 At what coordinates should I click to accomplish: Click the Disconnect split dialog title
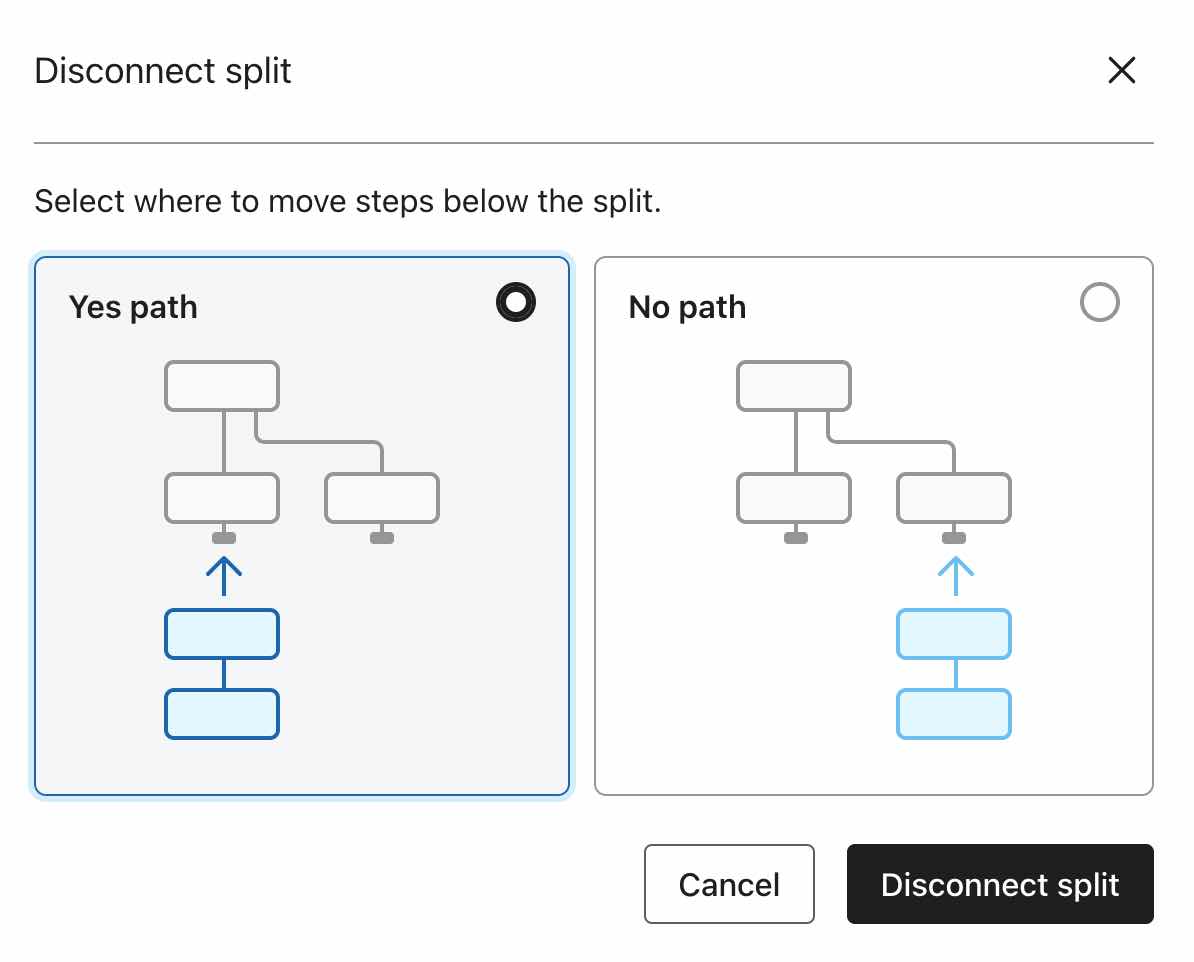[163, 70]
